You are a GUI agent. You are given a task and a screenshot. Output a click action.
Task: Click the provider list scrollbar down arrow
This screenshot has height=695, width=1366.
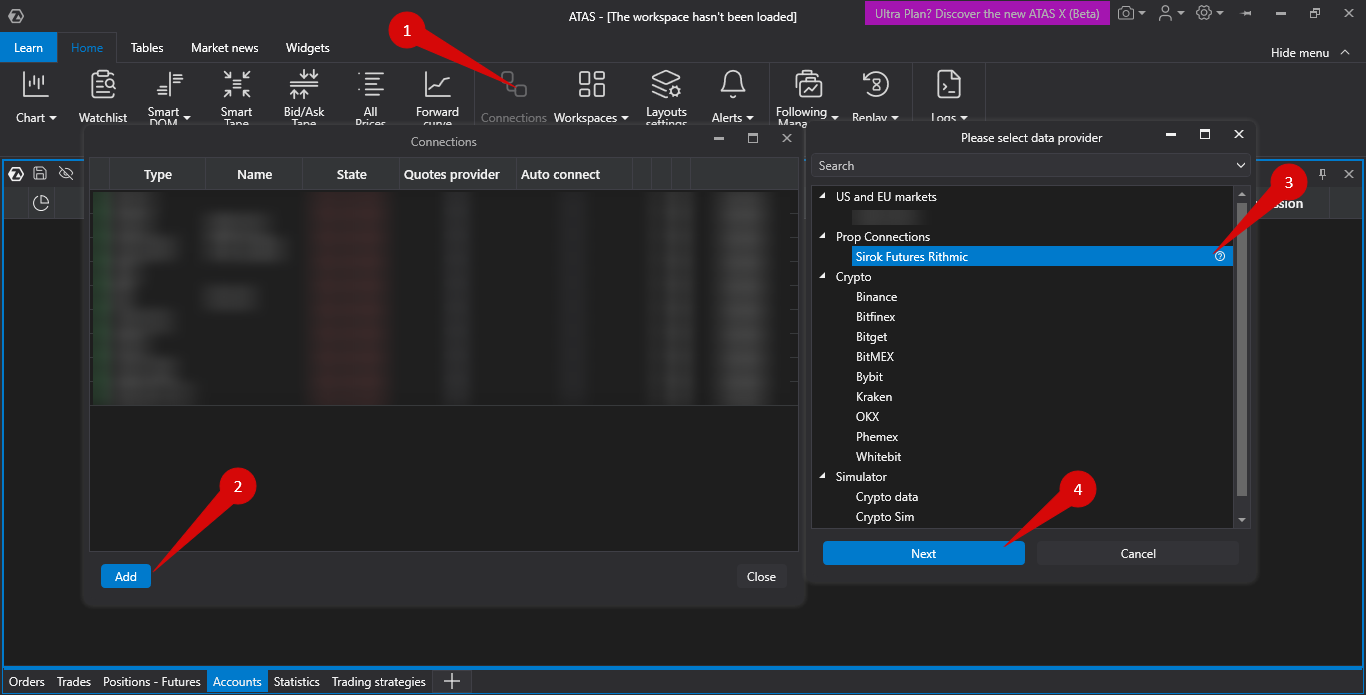[x=1242, y=520]
